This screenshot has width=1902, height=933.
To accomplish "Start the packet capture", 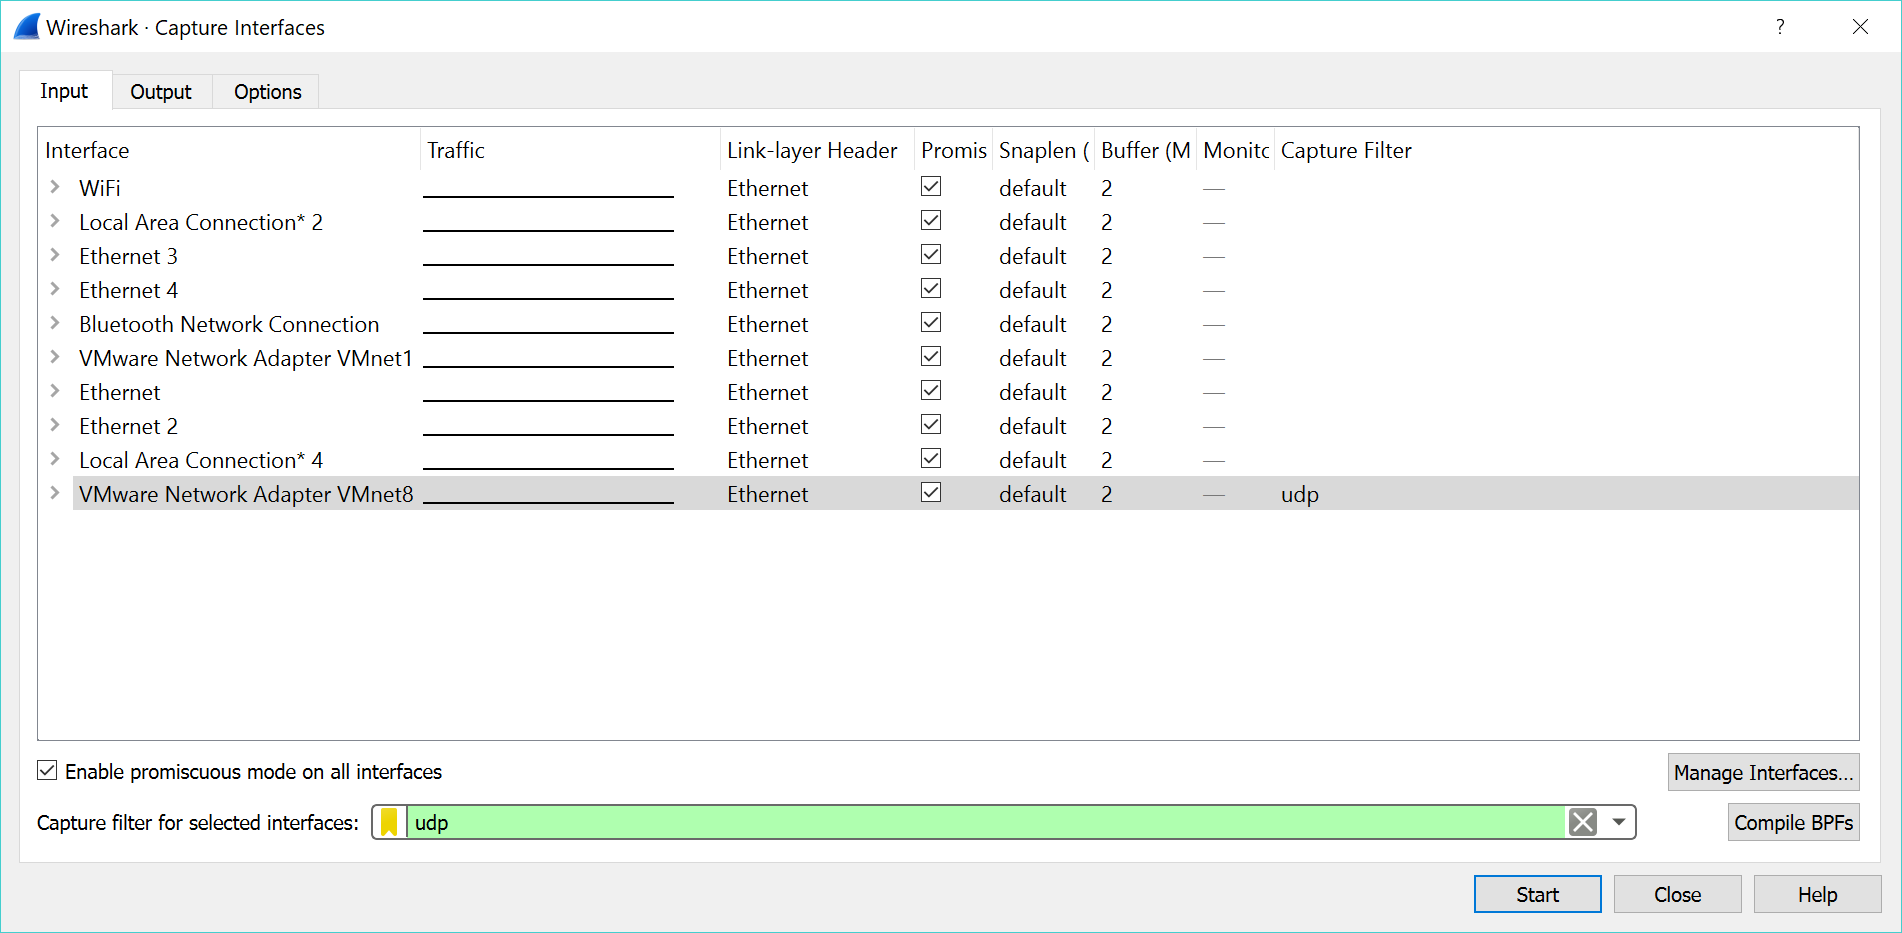I will pos(1537,894).
